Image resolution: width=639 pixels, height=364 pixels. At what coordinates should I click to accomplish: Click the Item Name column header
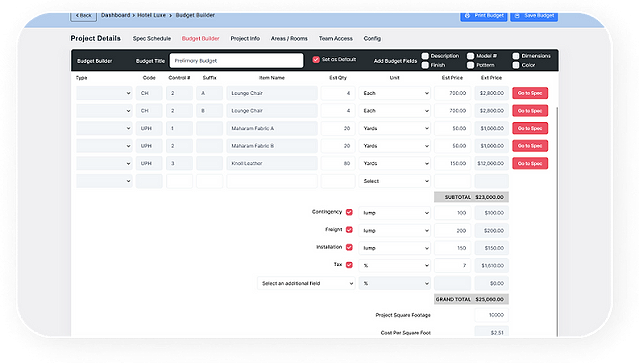click(272, 77)
